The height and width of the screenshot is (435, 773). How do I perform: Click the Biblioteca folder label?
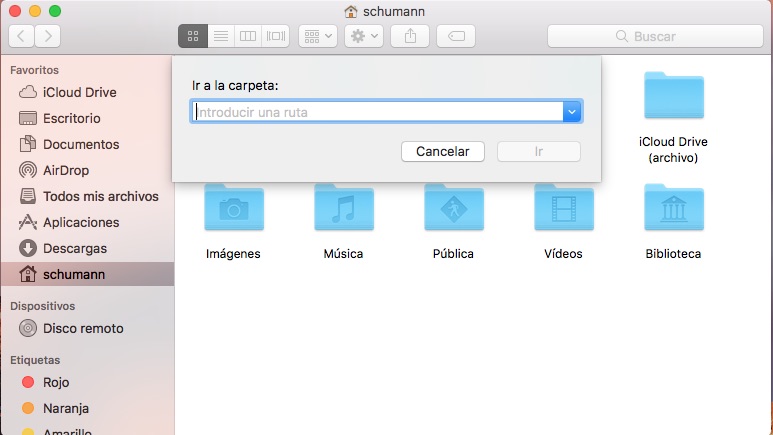(x=673, y=254)
